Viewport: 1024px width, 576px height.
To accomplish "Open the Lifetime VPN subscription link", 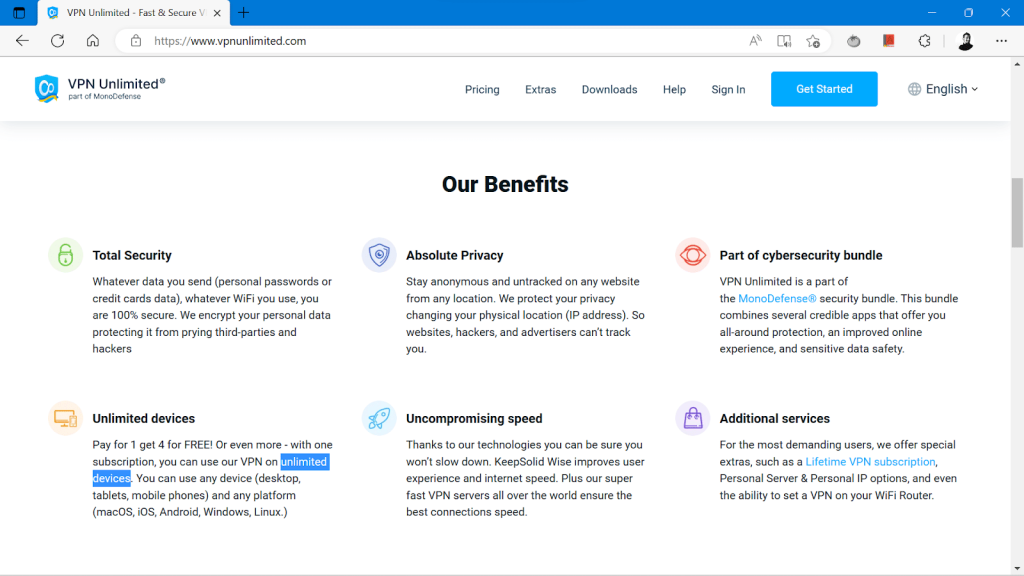I will click(x=870, y=462).
